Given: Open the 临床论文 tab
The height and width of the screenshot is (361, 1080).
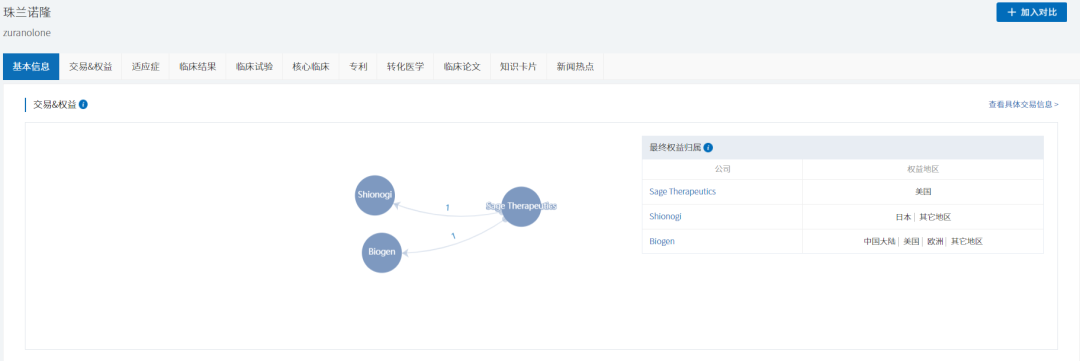Looking at the screenshot, I should click(x=461, y=67).
